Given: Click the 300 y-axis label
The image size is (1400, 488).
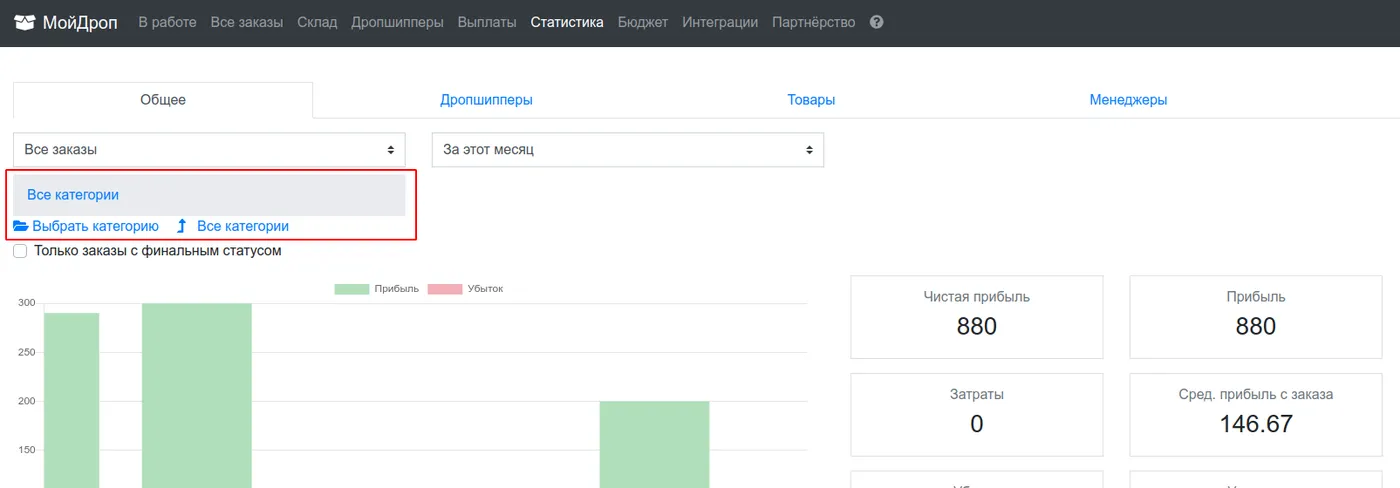Looking at the screenshot, I should pos(26,303).
